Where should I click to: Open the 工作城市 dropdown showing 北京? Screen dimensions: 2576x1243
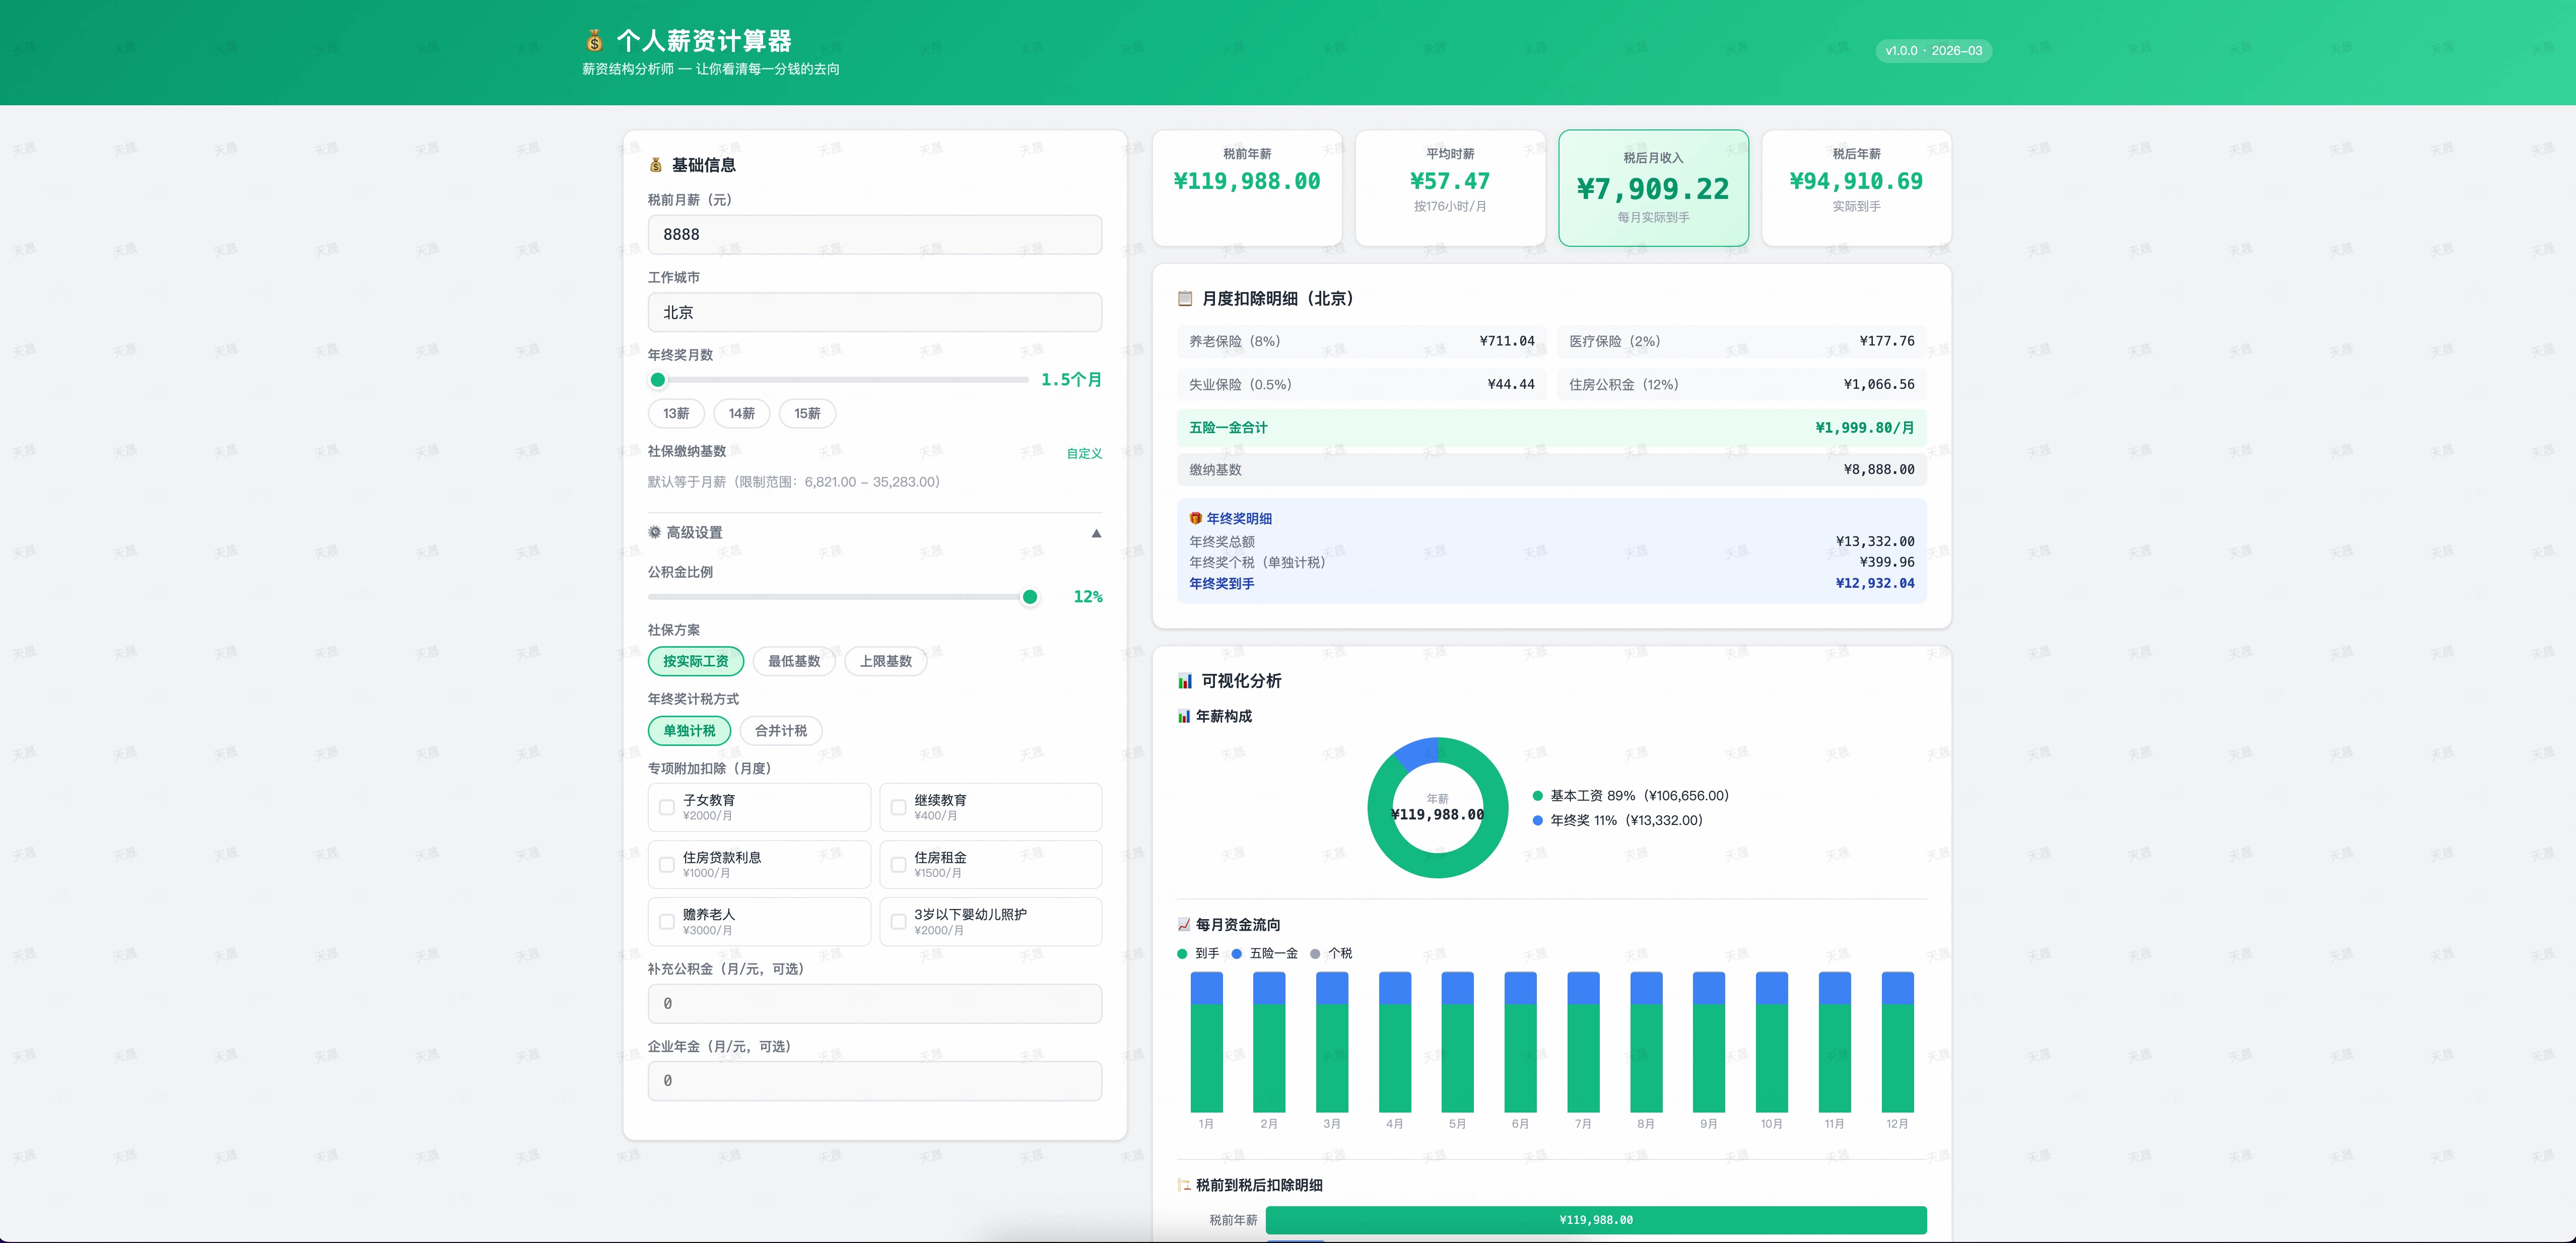(874, 312)
